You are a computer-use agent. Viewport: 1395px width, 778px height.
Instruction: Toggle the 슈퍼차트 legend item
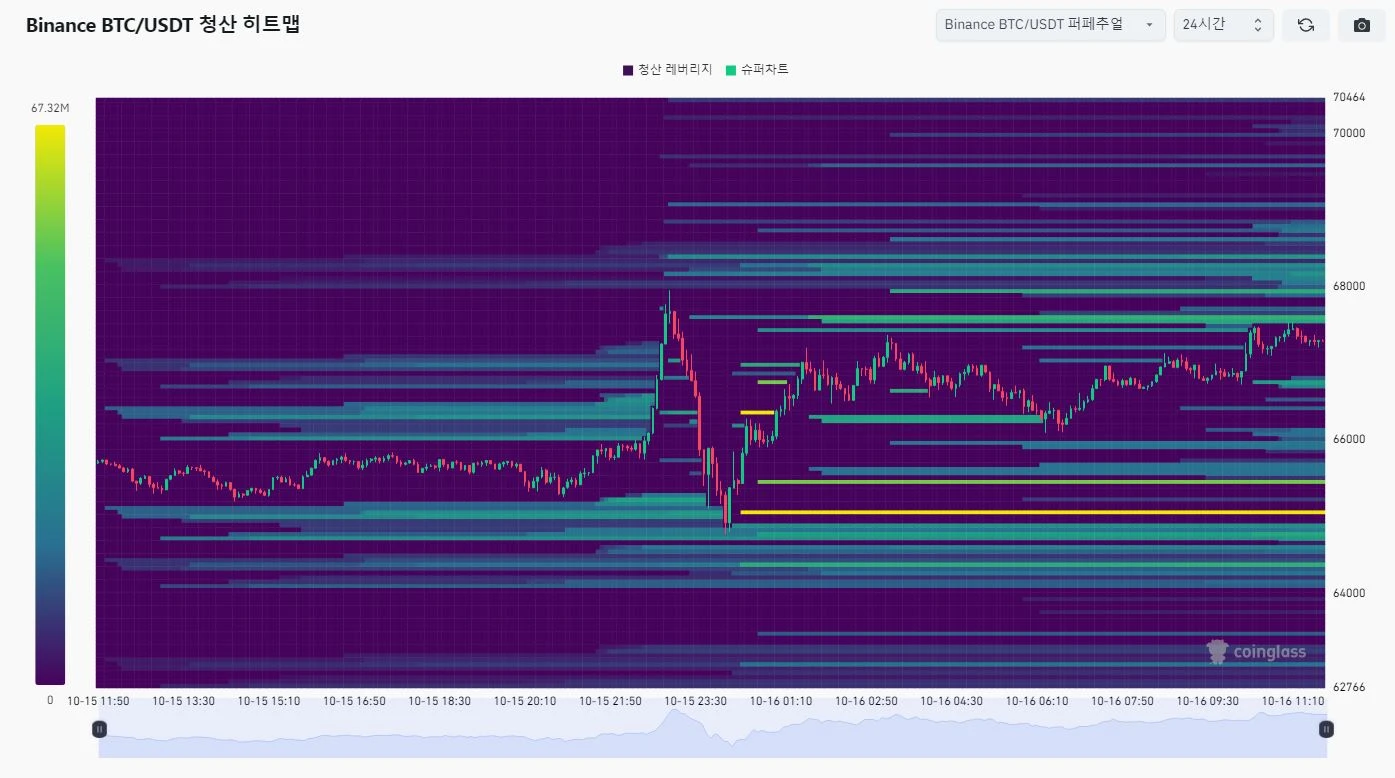[x=757, y=70]
